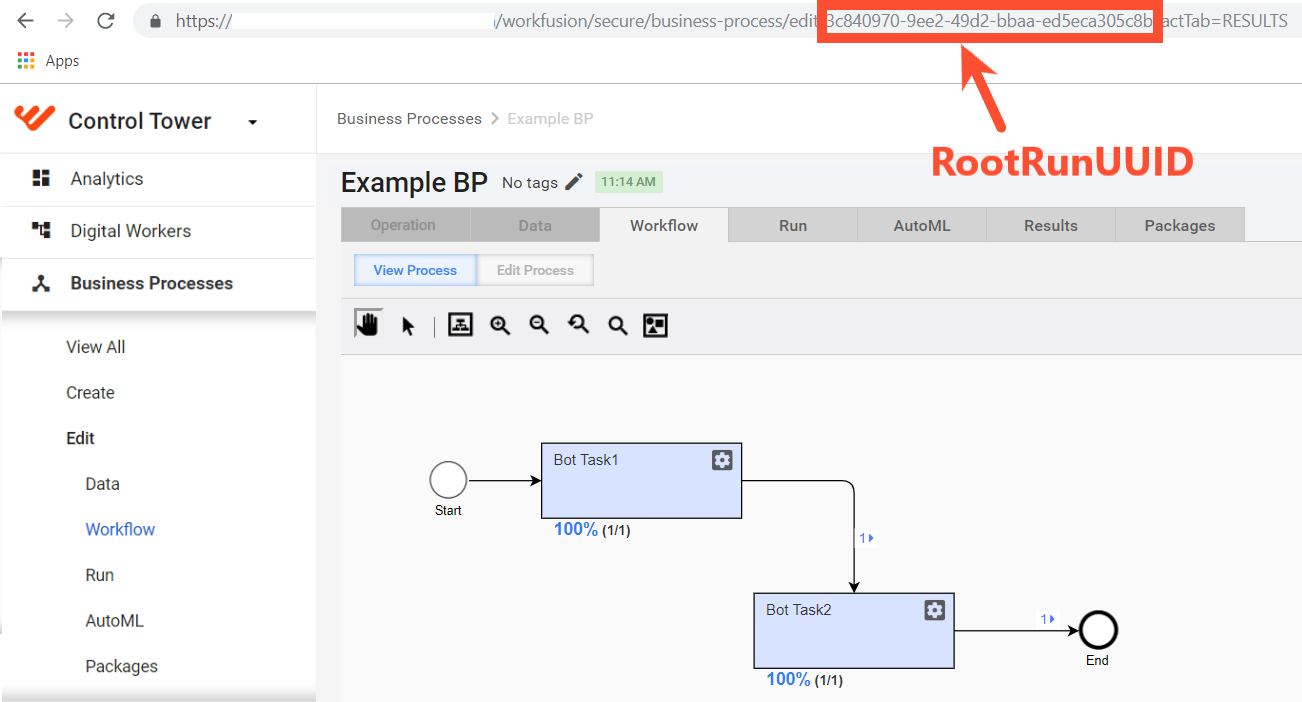
Task: Open Data under Edit in sidebar
Action: [x=102, y=484]
